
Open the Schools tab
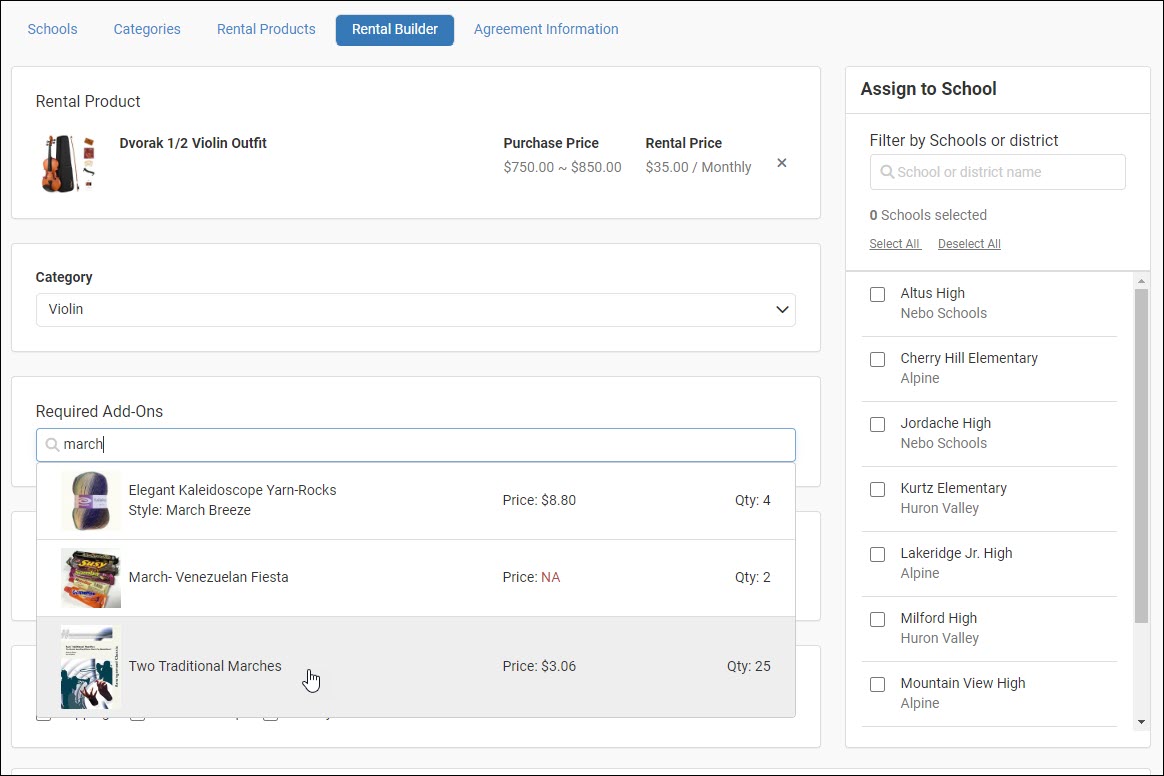click(x=52, y=29)
